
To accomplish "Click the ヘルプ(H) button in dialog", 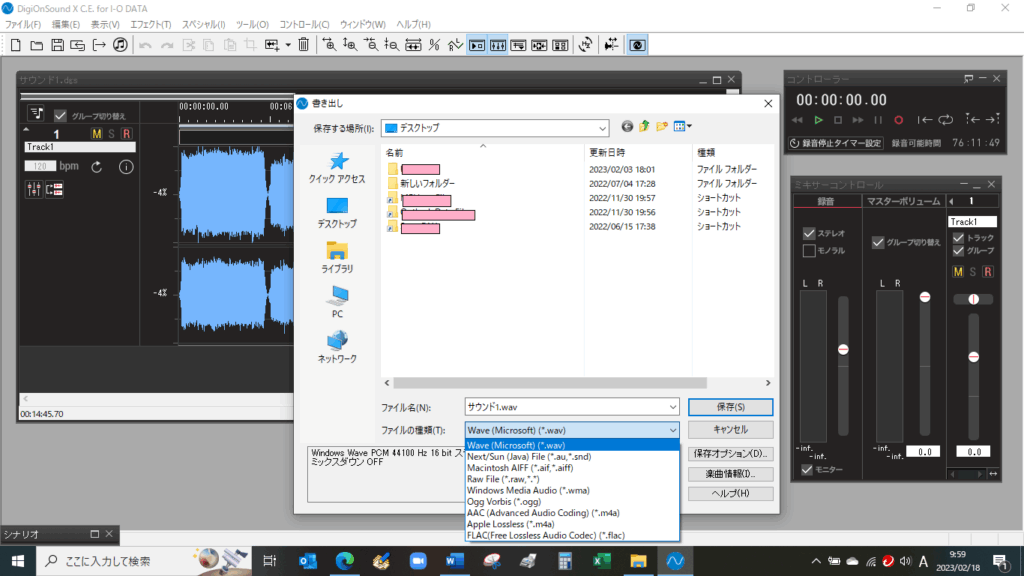I will pyautogui.click(x=730, y=494).
